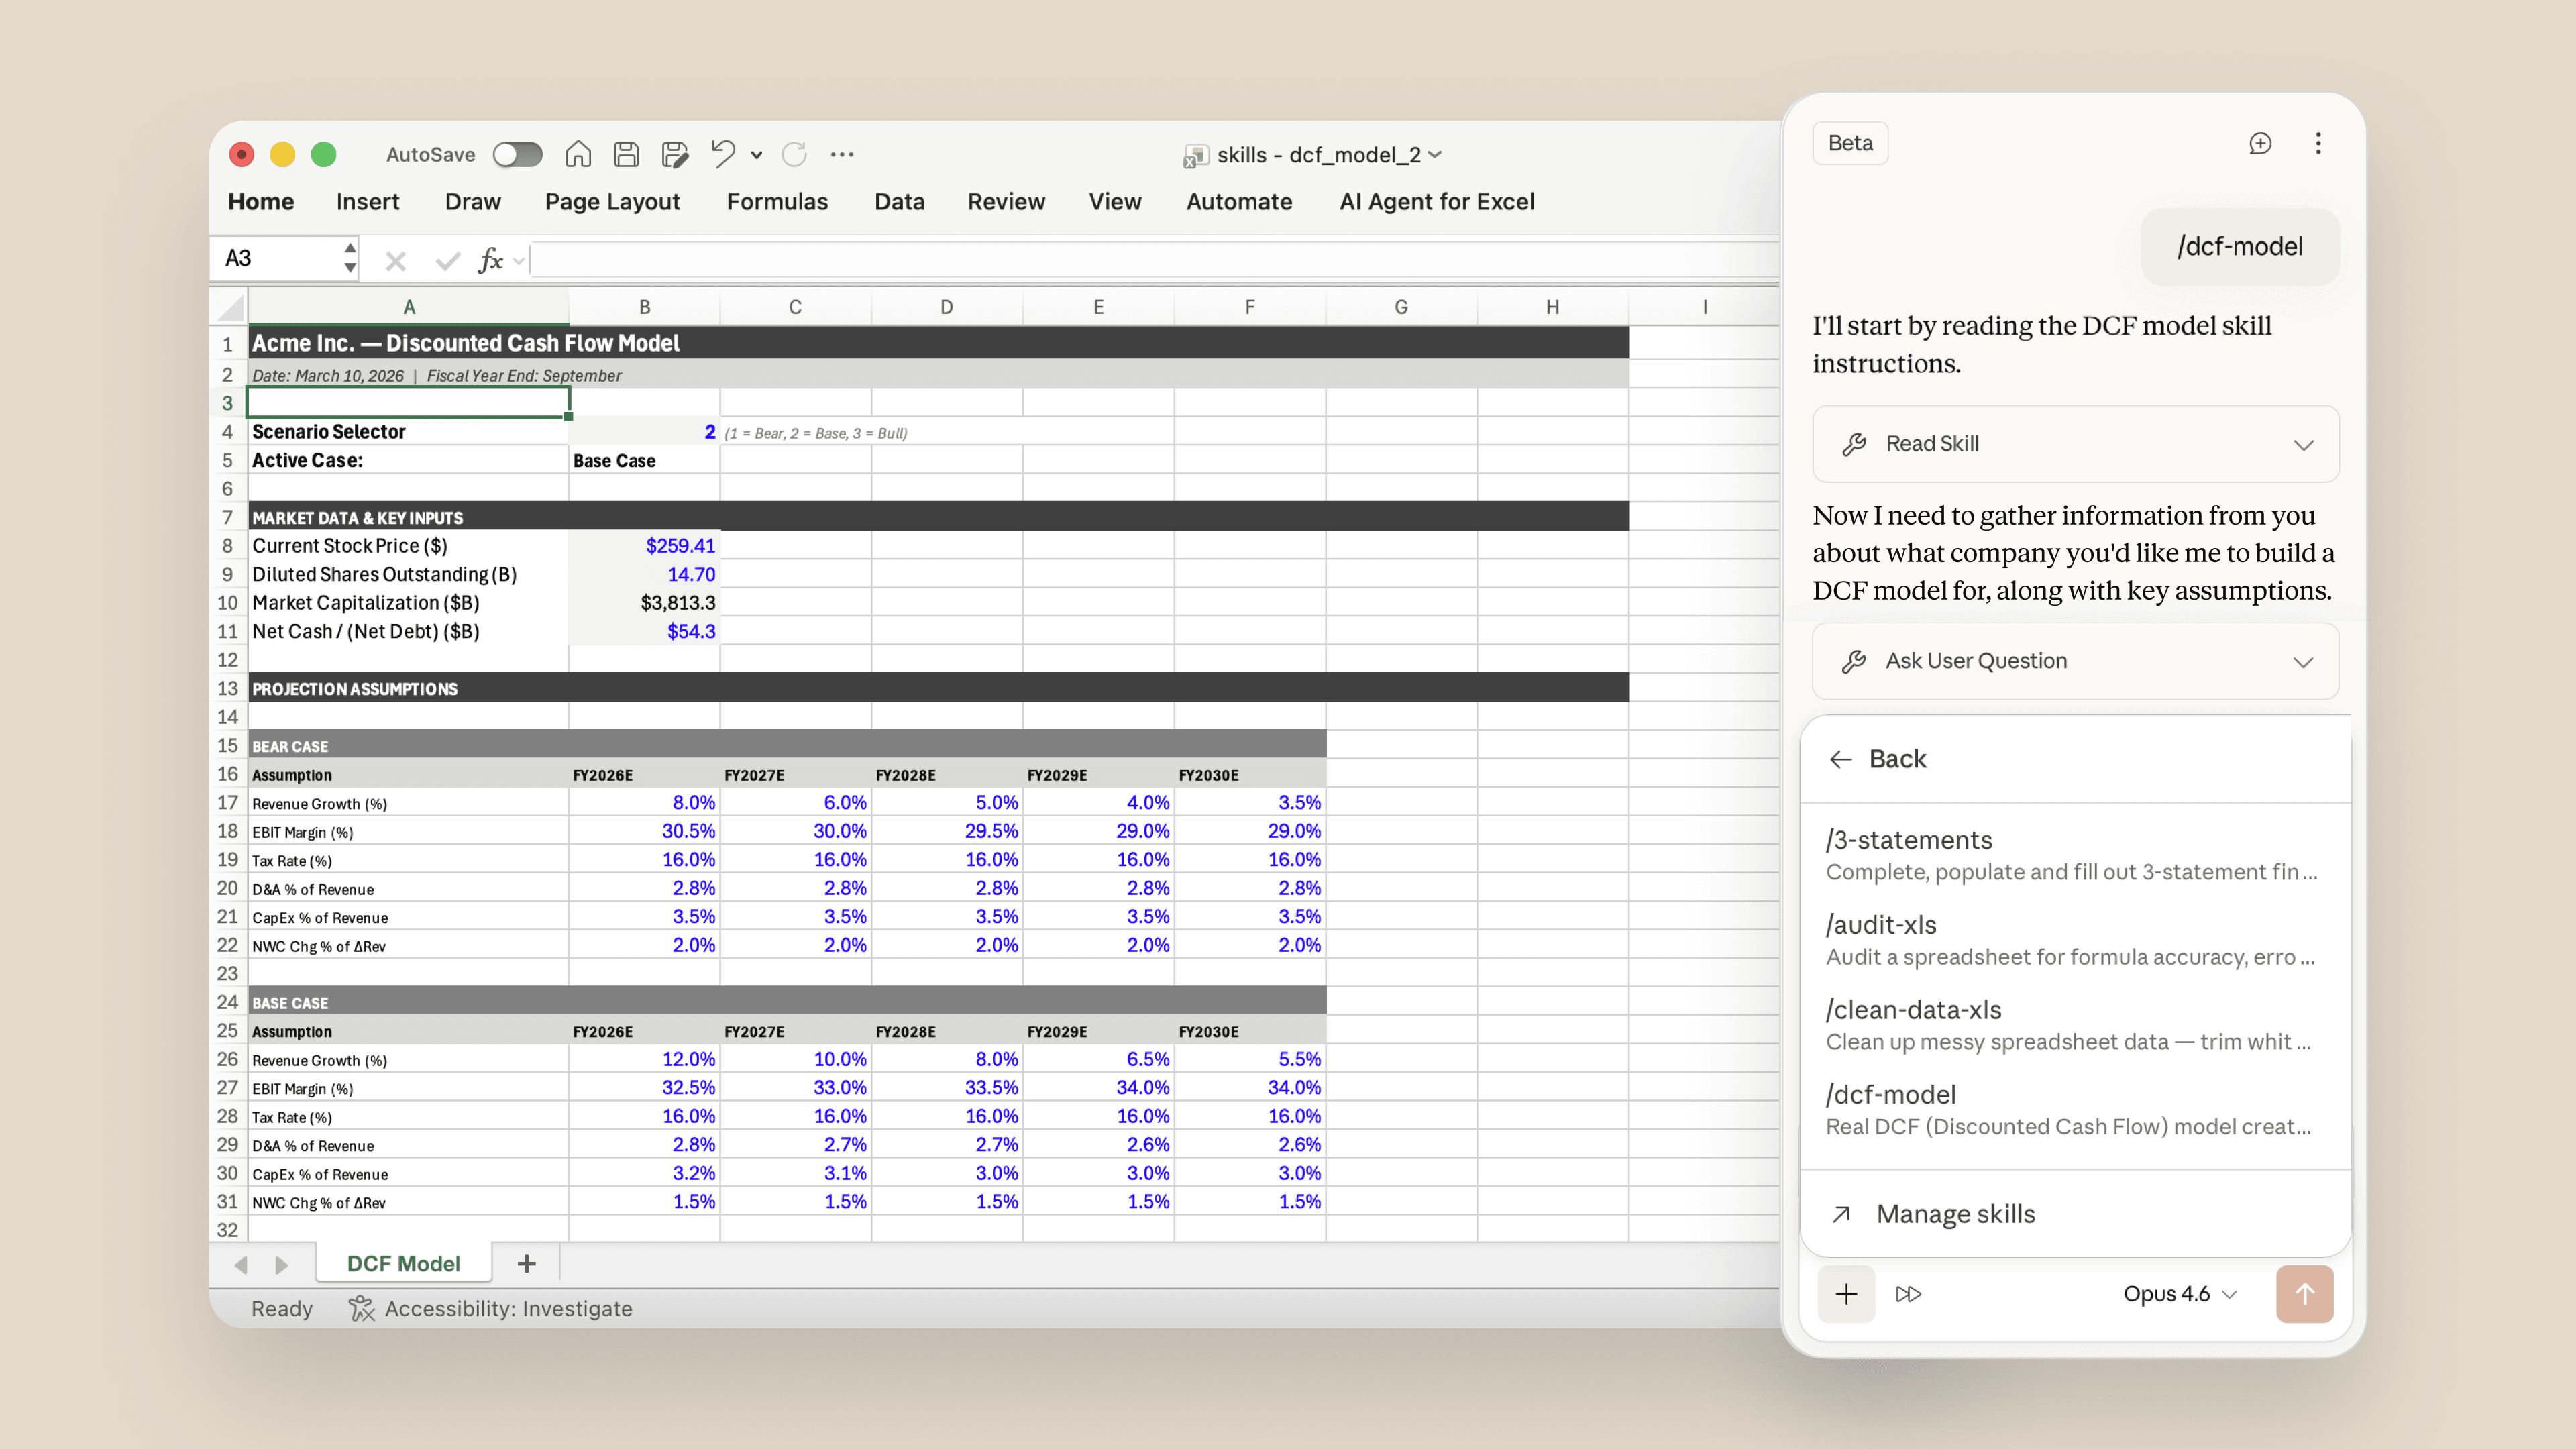The image size is (2576, 1449).
Task: Open Insert Function with the fx icon
Action: click(x=489, y=259)
